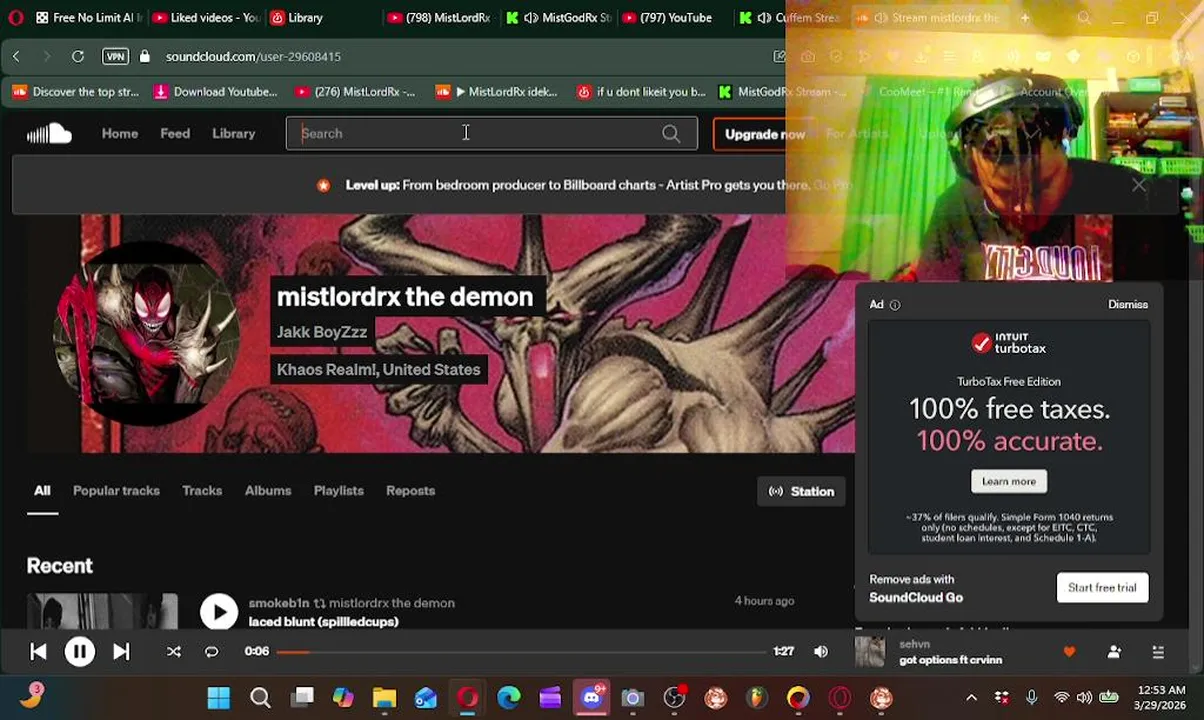The height and width of the screenshot is (720, 1204).
Task: Skip to next track
Action: (121, 652)
